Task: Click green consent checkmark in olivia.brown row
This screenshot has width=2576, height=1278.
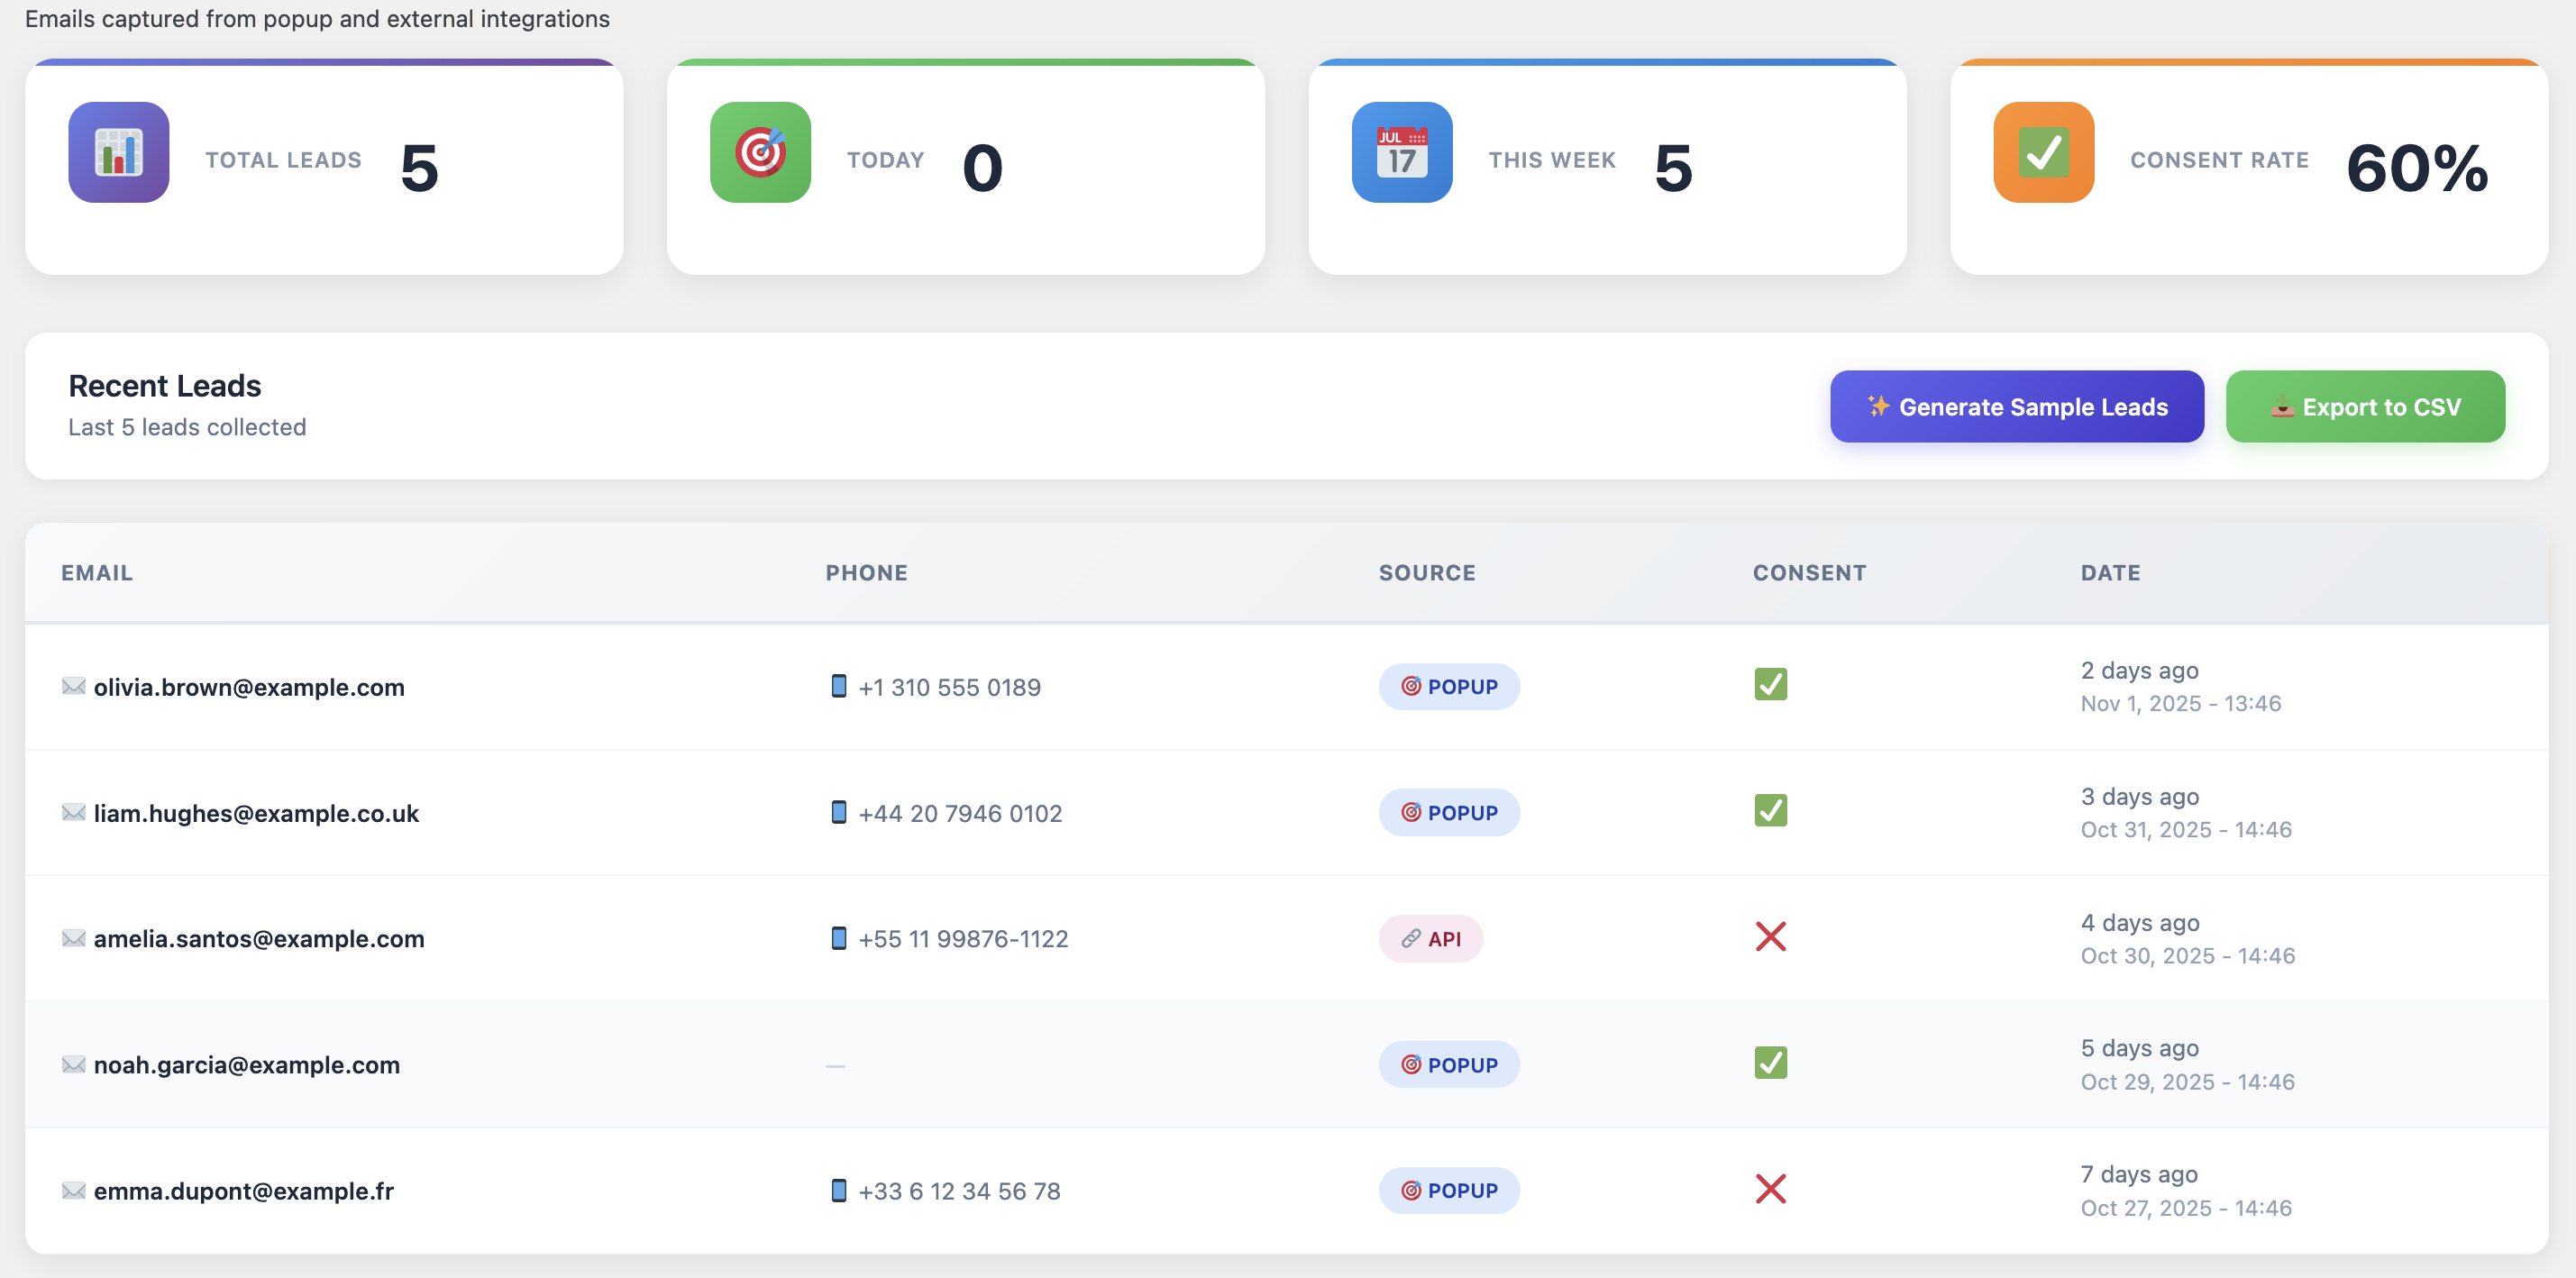Action: (x=1770, y=684)
